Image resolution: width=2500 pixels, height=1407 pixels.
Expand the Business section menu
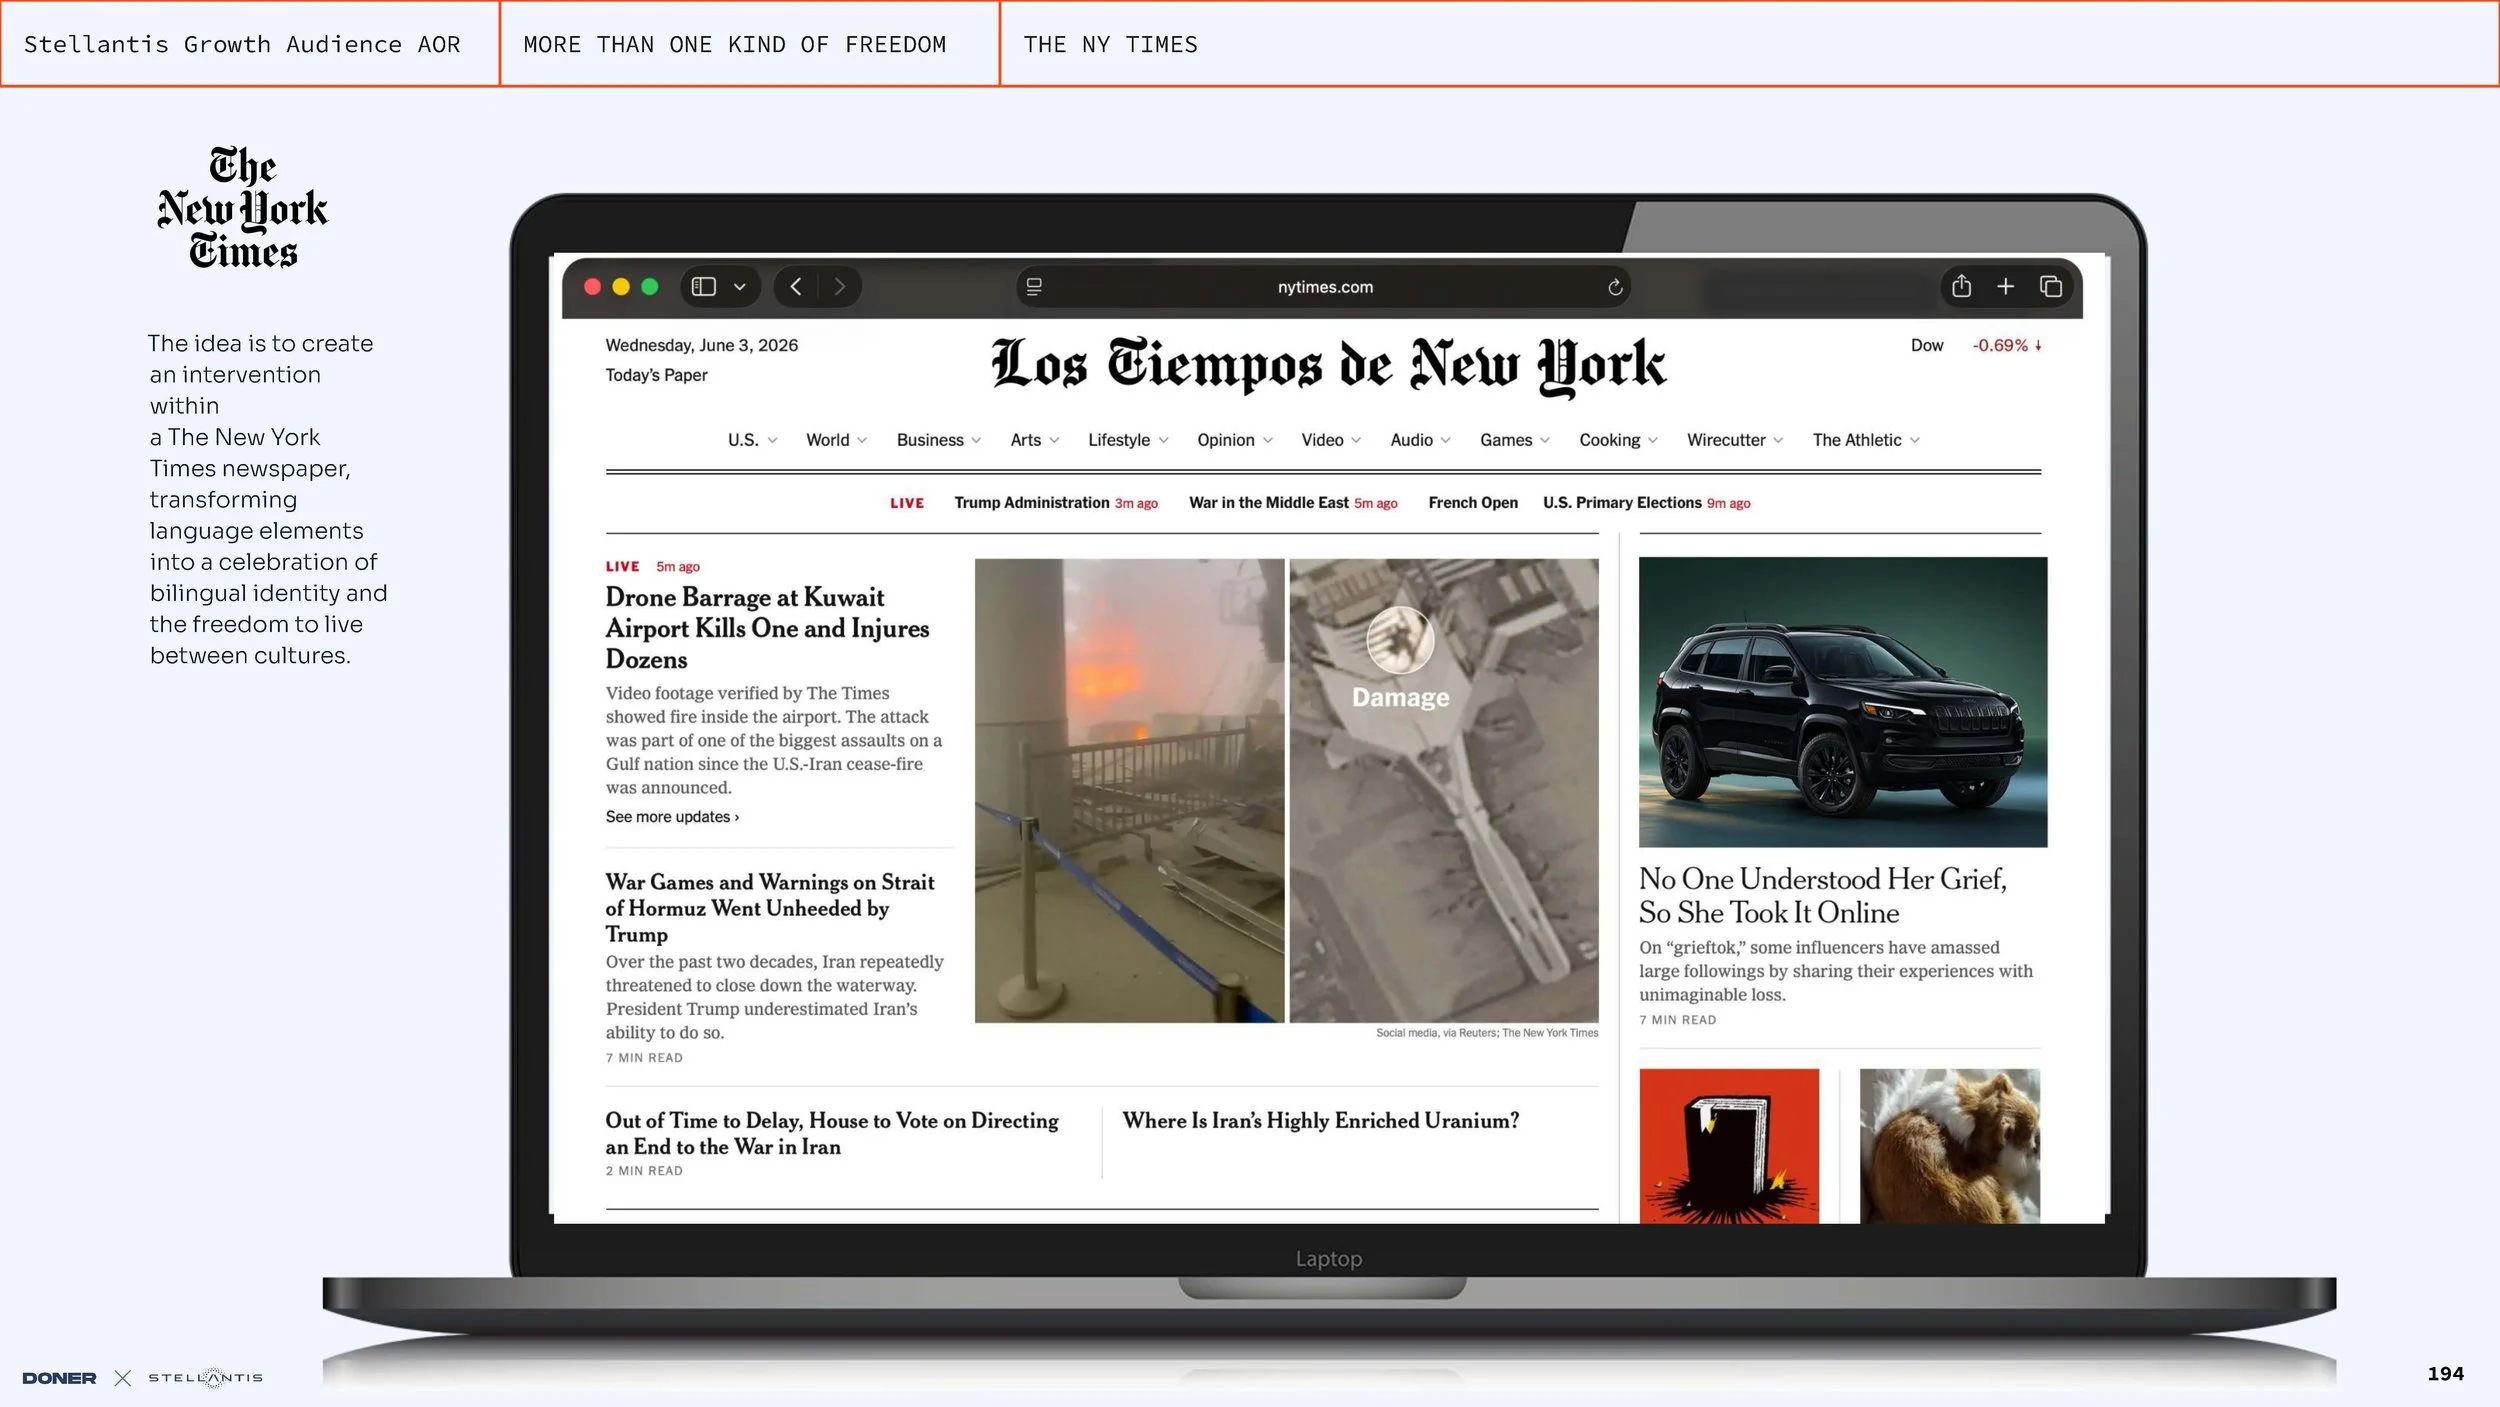click(x=939, y=440)
